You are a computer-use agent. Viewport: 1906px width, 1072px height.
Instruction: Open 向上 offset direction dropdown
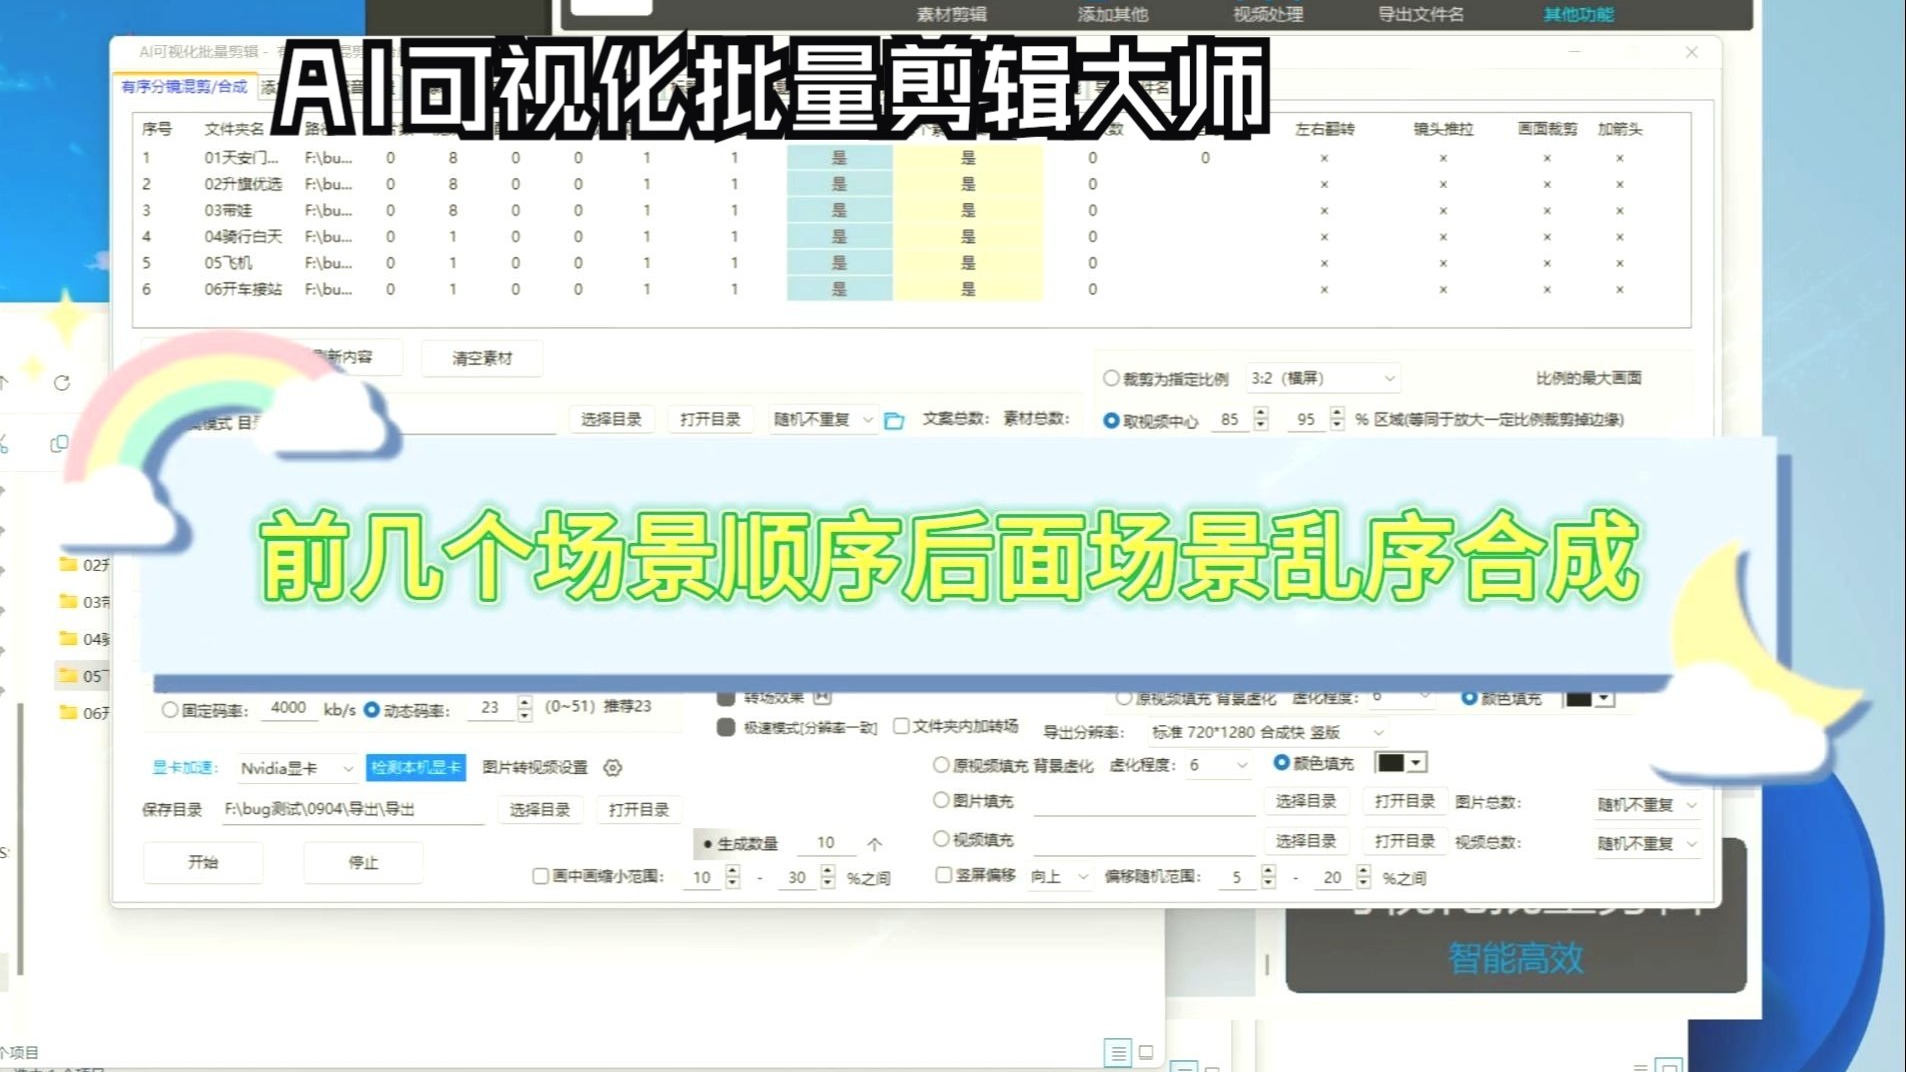tap(1059, 876)
